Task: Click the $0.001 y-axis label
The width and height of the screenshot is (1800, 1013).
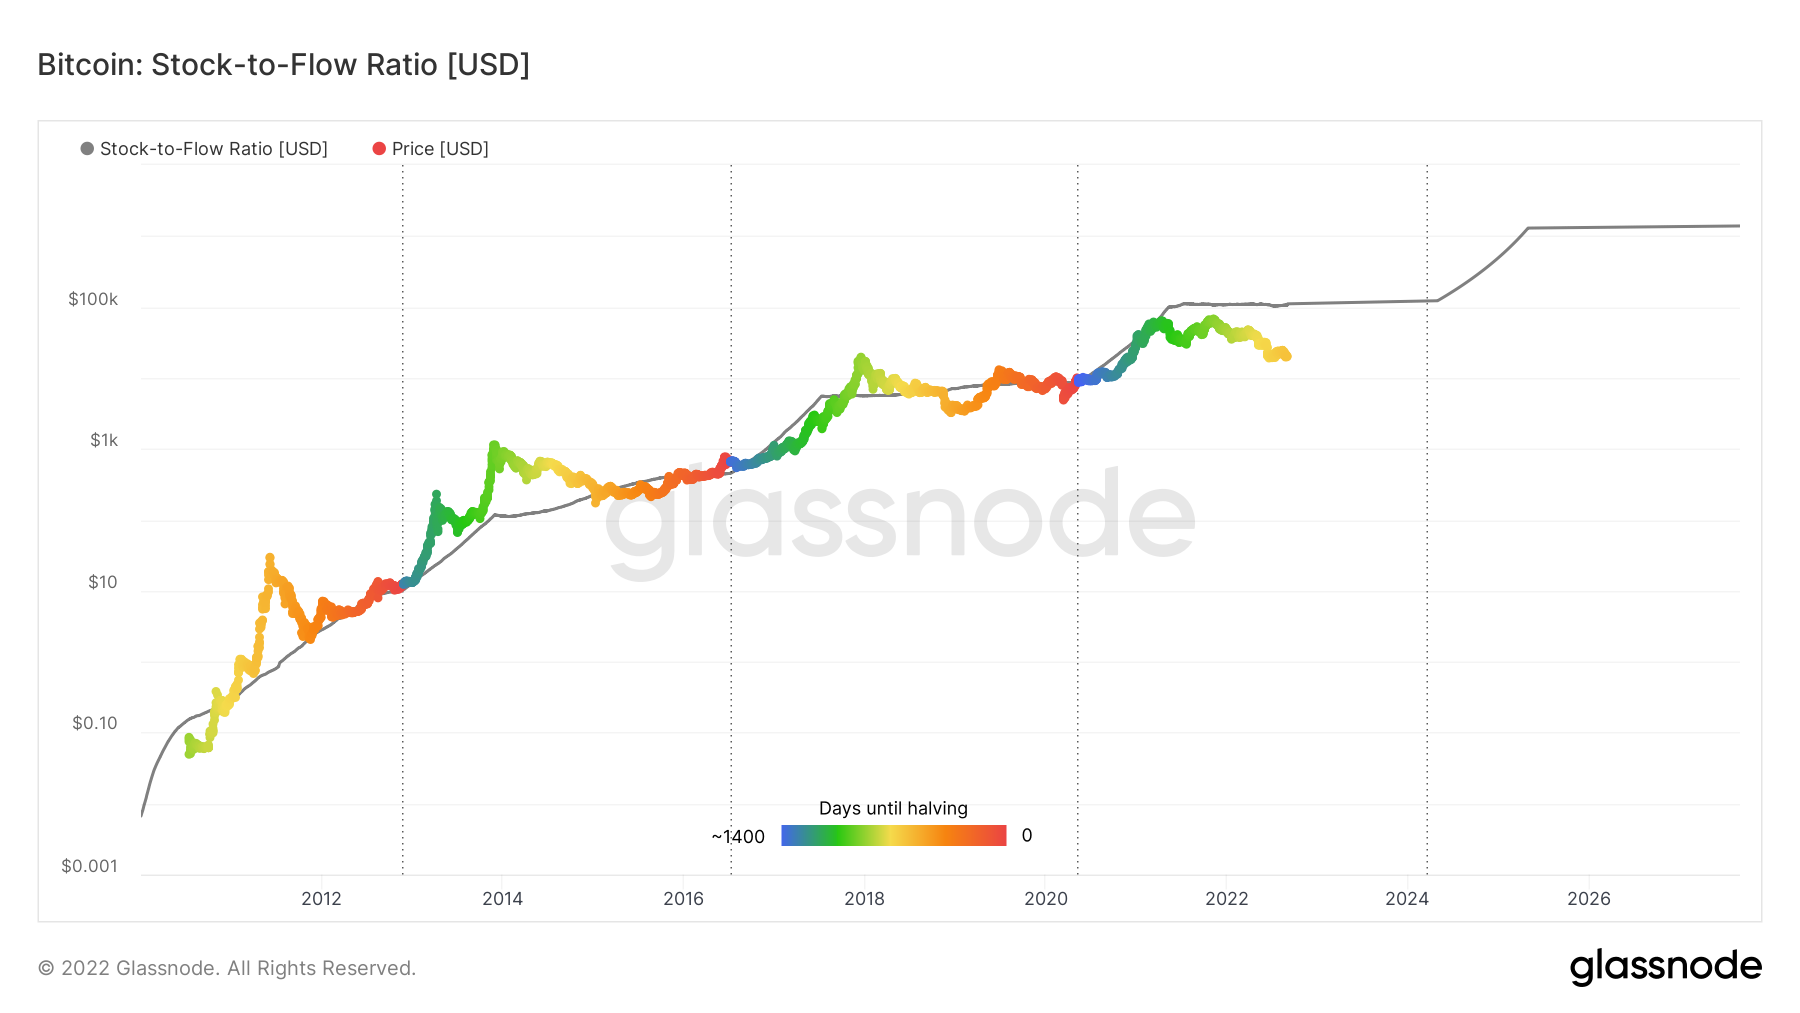Action: pyautogui.click(x=89, y=866)
